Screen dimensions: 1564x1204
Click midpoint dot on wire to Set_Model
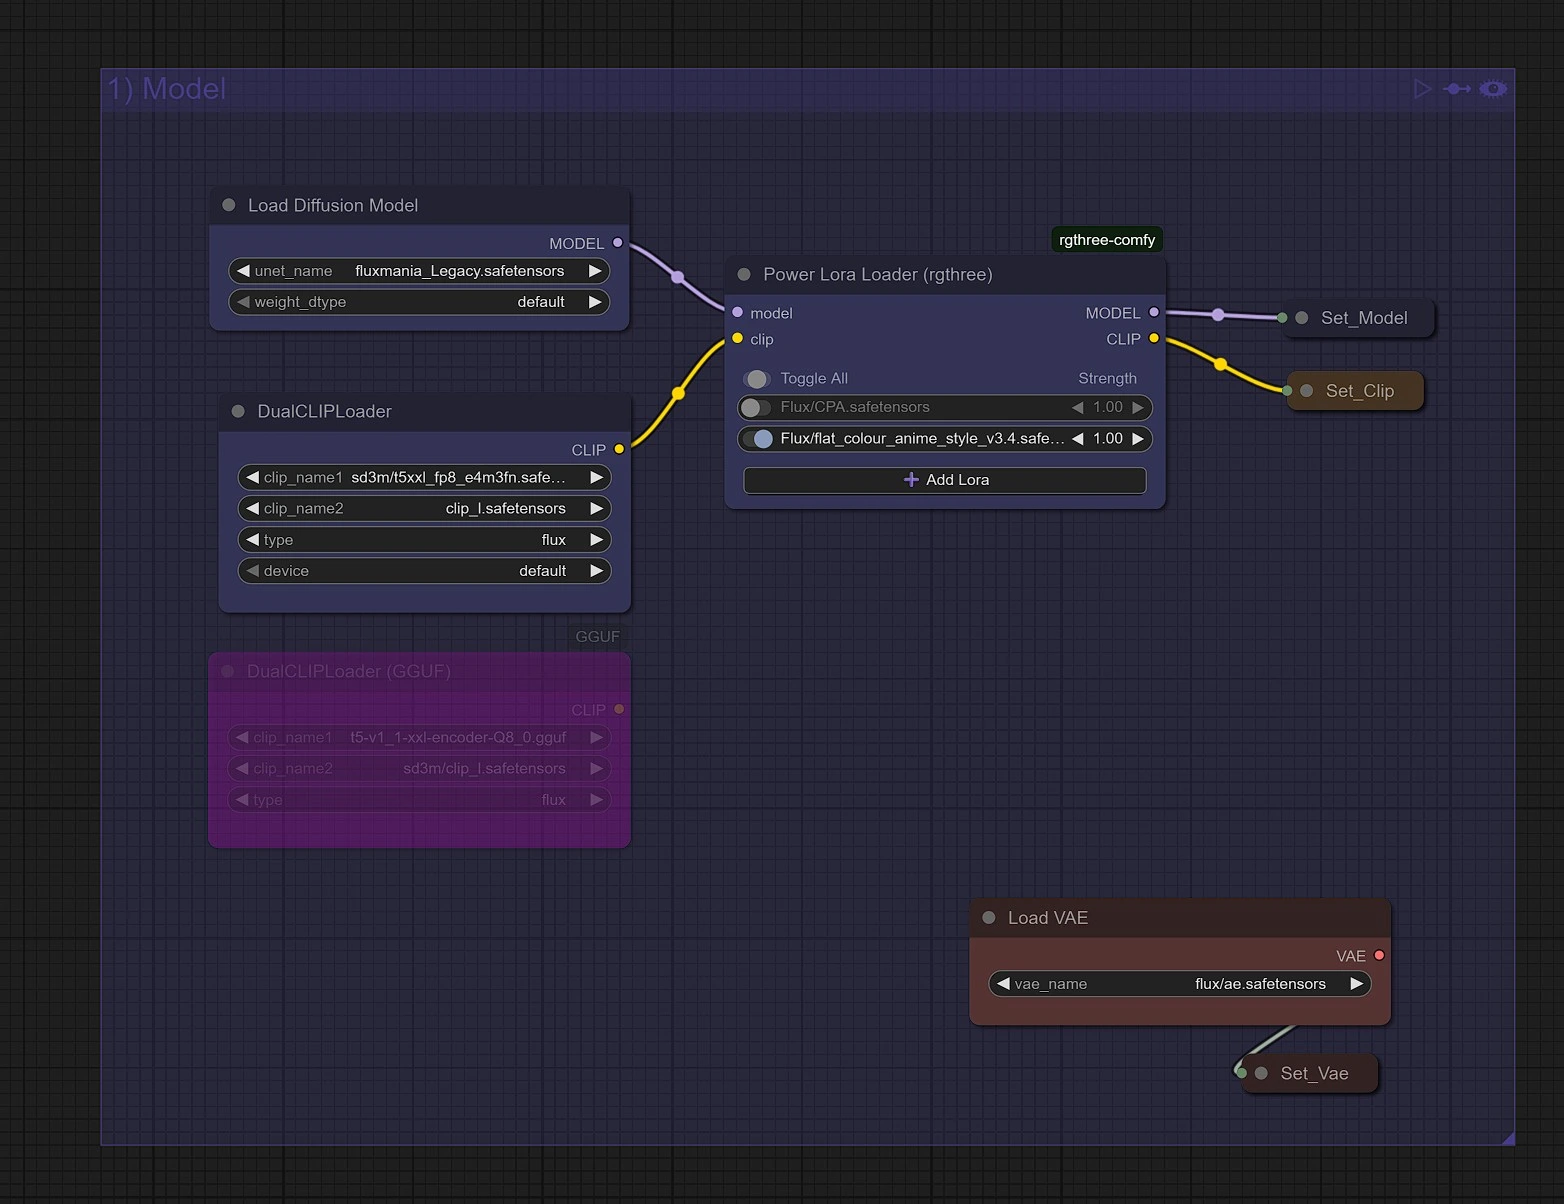1218,315
